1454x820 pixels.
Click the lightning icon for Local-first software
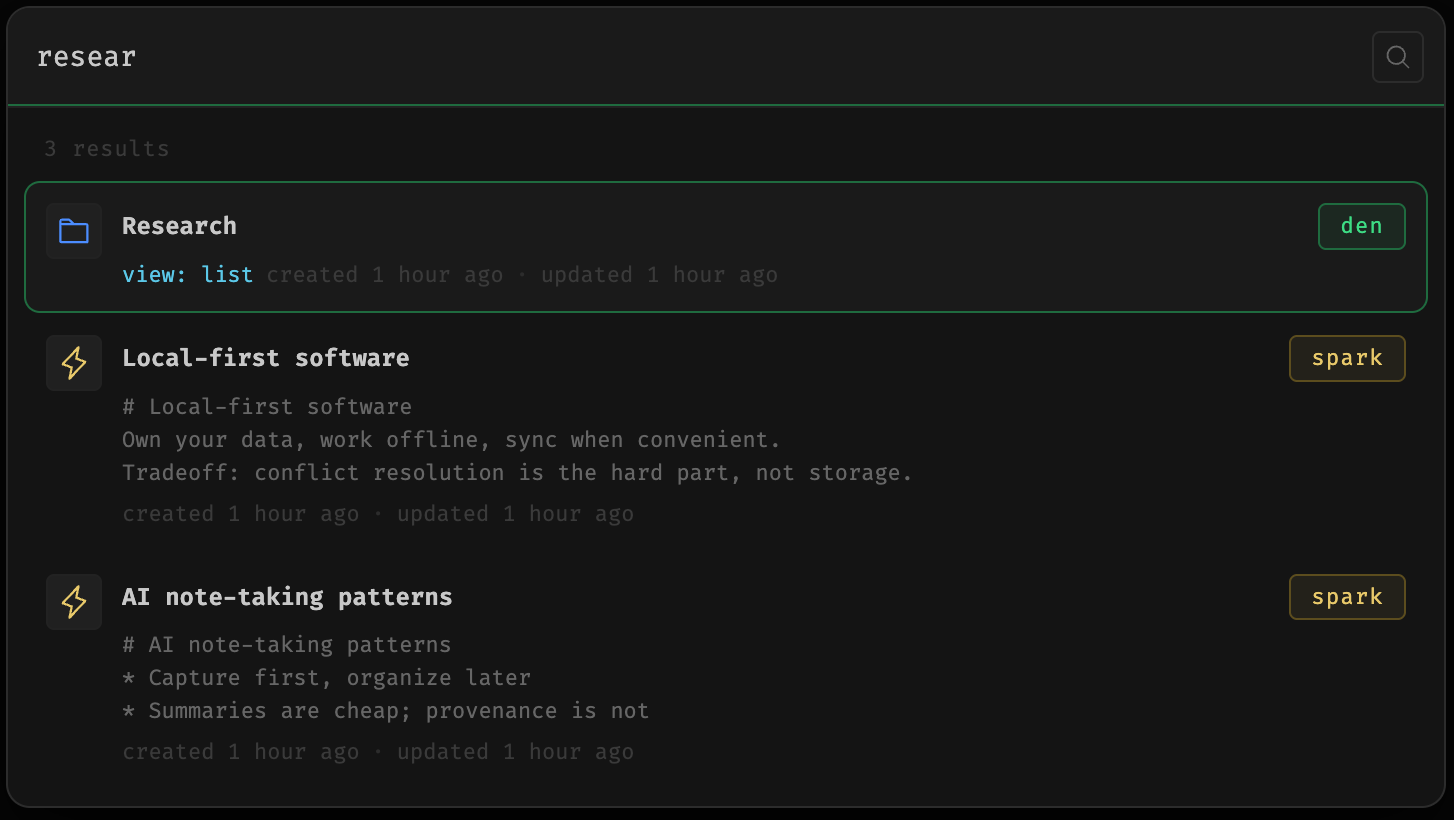pyautogui.click(x=74, y=363)
